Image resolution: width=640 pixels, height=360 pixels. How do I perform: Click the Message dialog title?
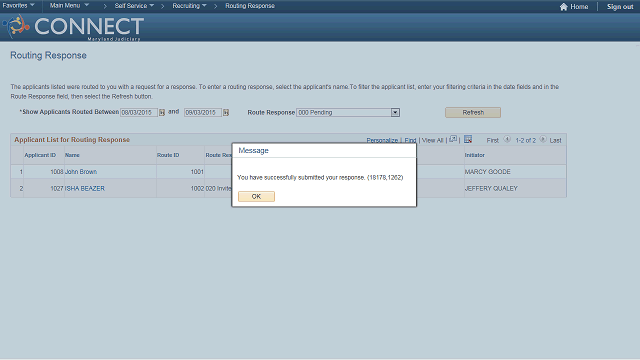point(253,151)
